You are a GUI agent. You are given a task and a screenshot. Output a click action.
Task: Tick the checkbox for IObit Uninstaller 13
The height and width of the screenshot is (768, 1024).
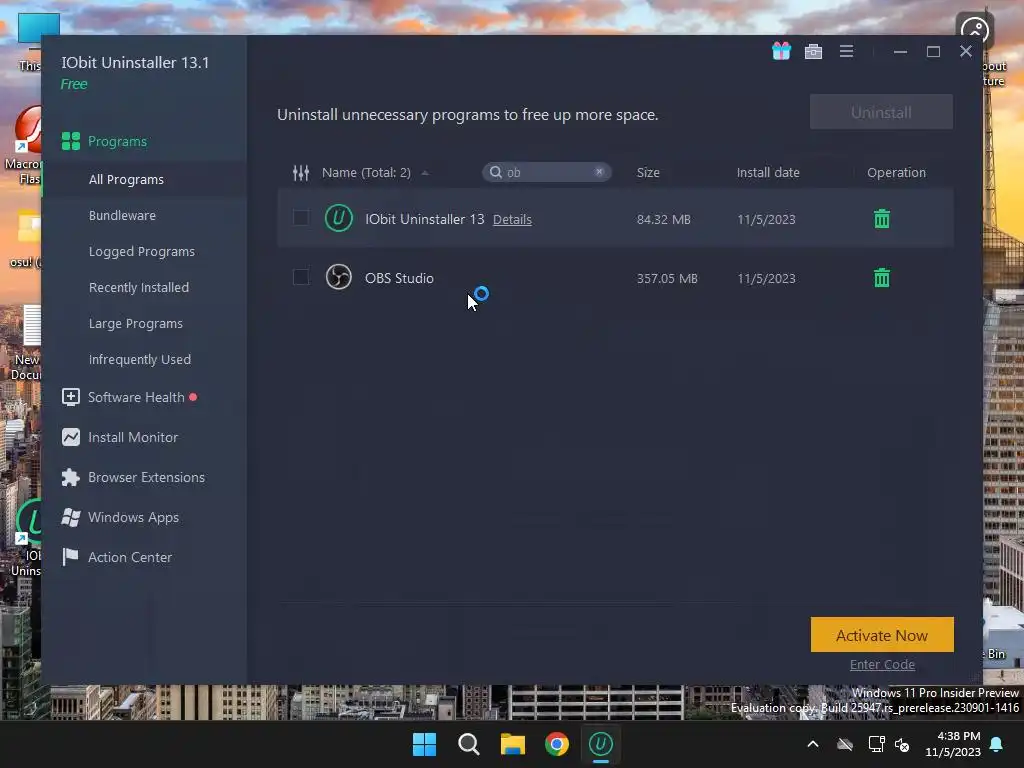[x=300, y=218]
